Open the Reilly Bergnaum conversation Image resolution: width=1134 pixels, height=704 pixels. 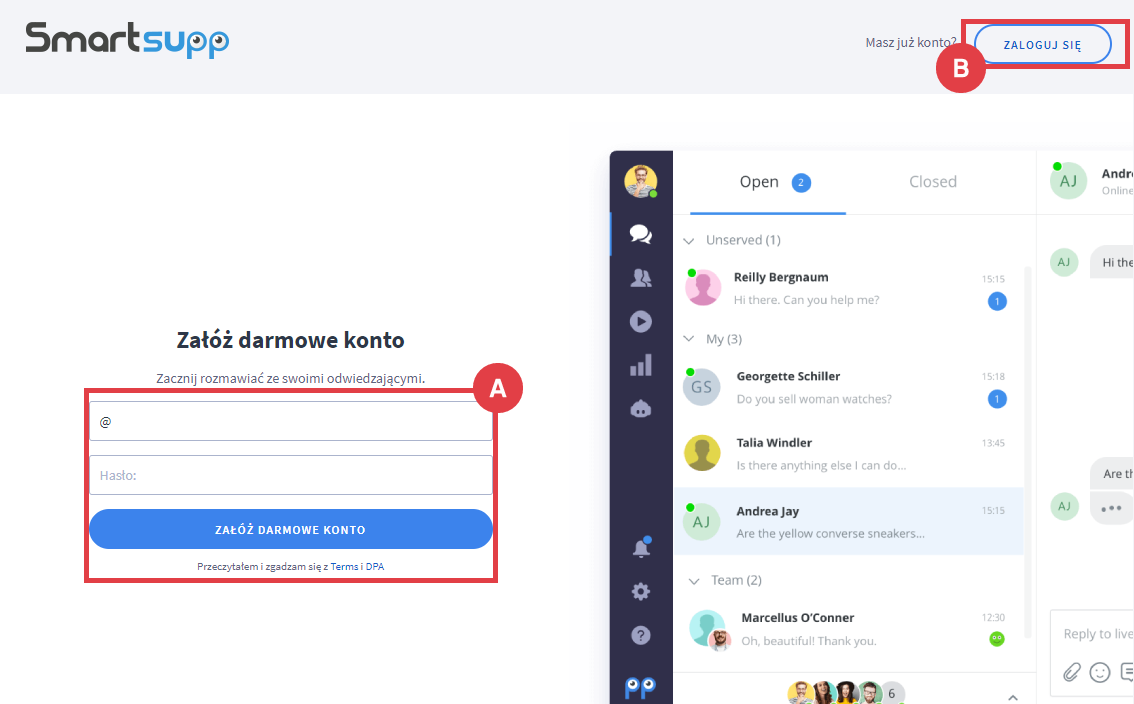(x=848, y=288)
